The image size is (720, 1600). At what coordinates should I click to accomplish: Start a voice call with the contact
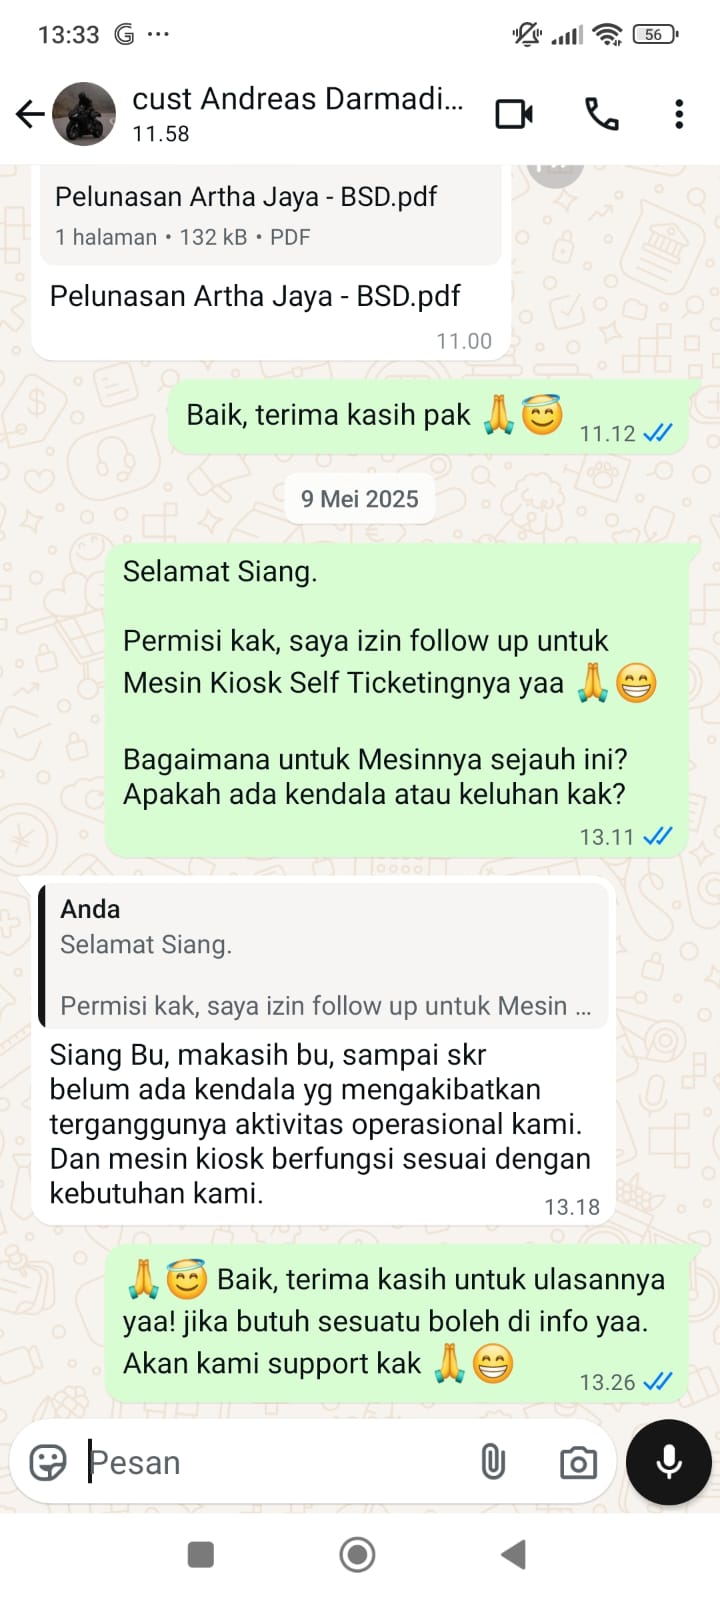[x=601, y=114]
